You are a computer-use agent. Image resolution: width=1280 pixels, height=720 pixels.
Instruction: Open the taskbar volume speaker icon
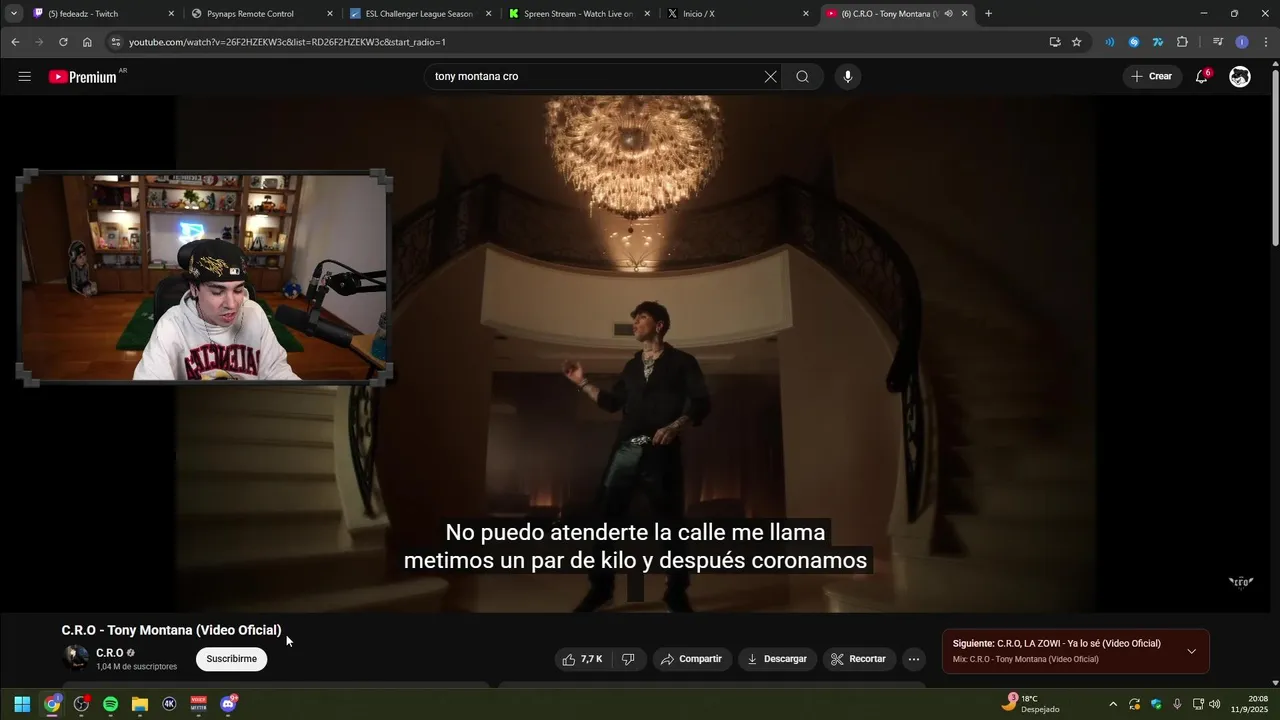1215,704
